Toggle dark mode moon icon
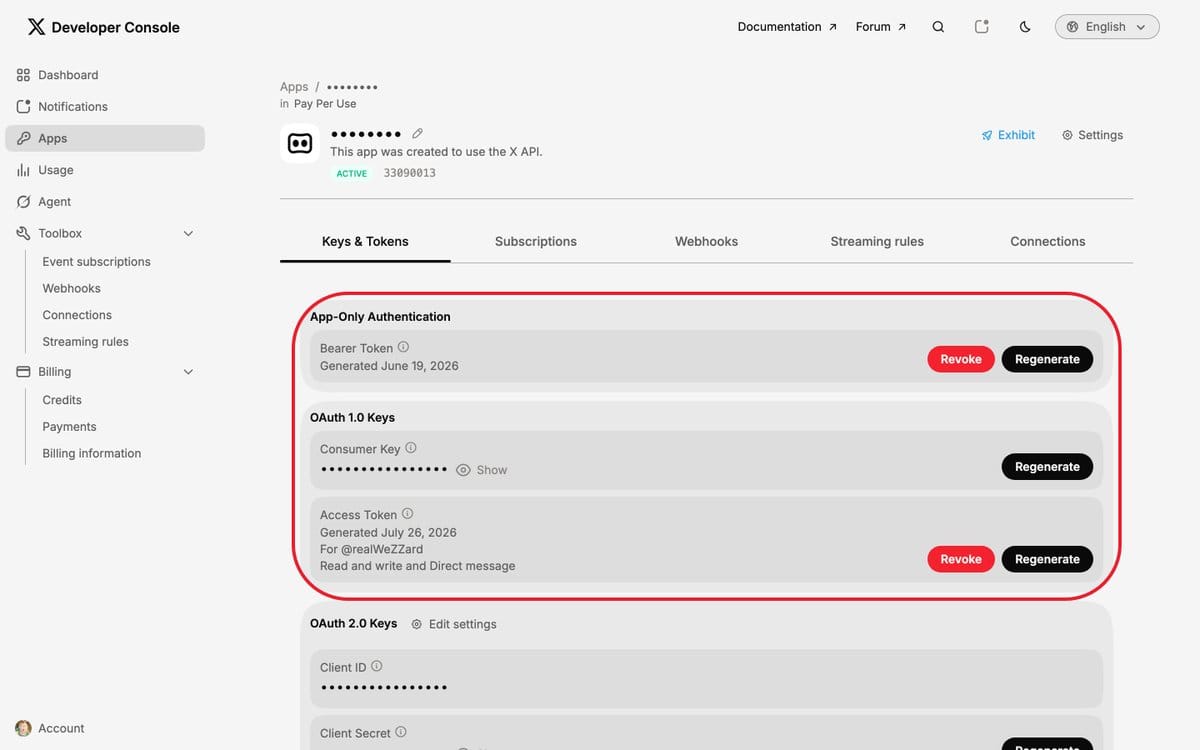The height and width of the screenshot is (750, 1200). [1025, 27]
